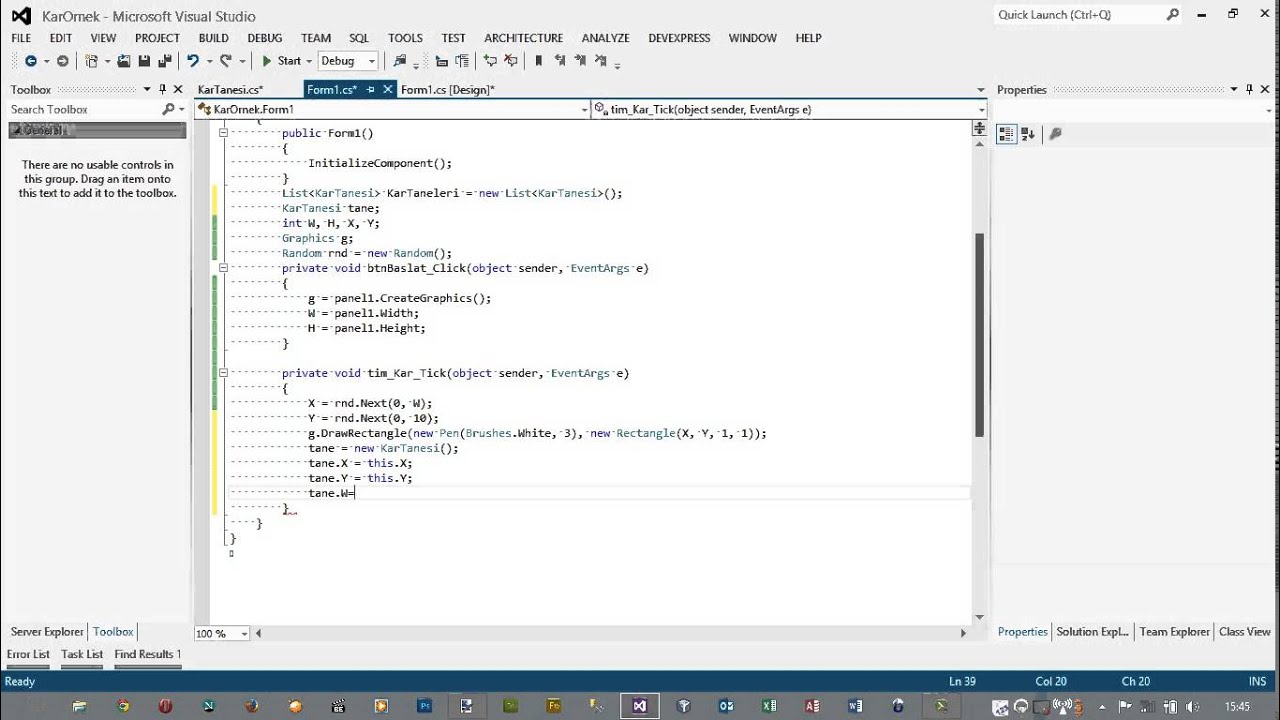Click the Navigate Forward arrow icon
Viewport: 1280px width, 720px height.
tap(63, 61)
